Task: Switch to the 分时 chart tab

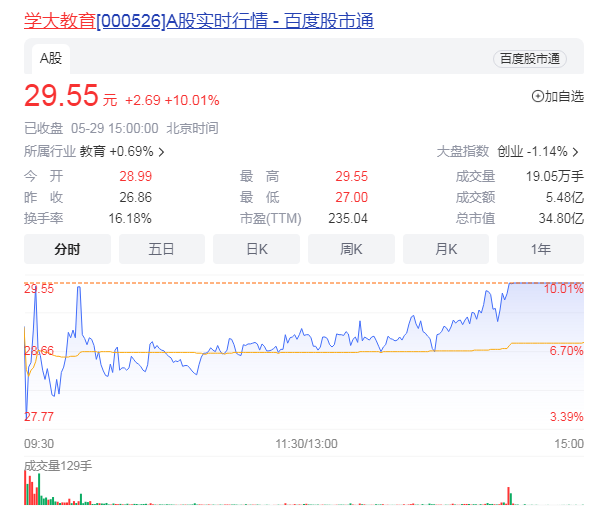Action: [67, 249]
